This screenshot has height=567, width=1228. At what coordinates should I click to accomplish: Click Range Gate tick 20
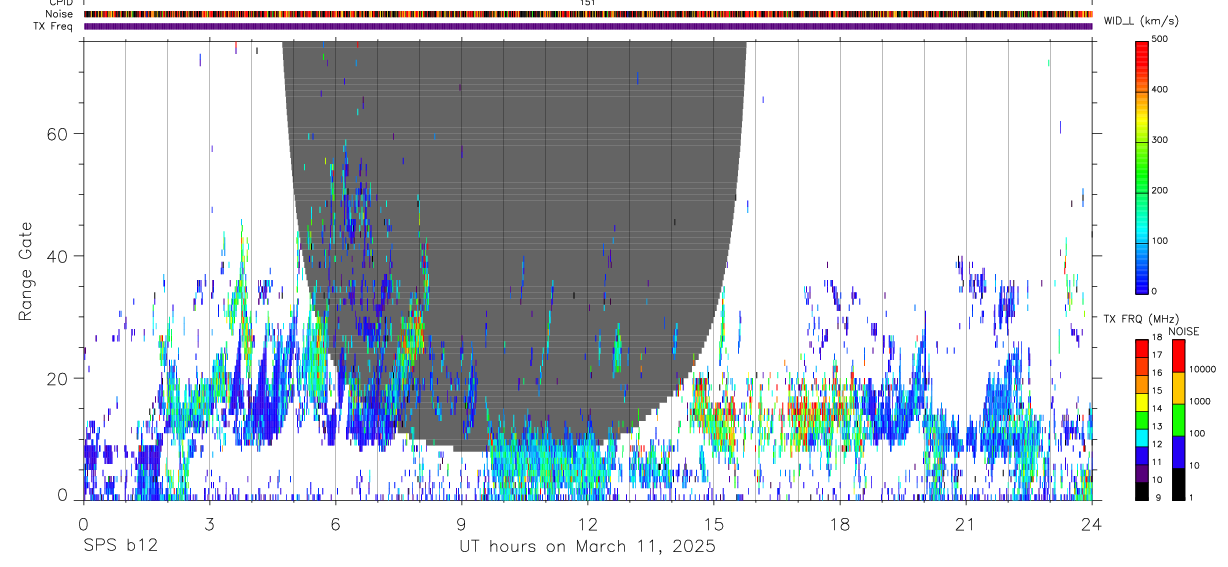(59, 379)
